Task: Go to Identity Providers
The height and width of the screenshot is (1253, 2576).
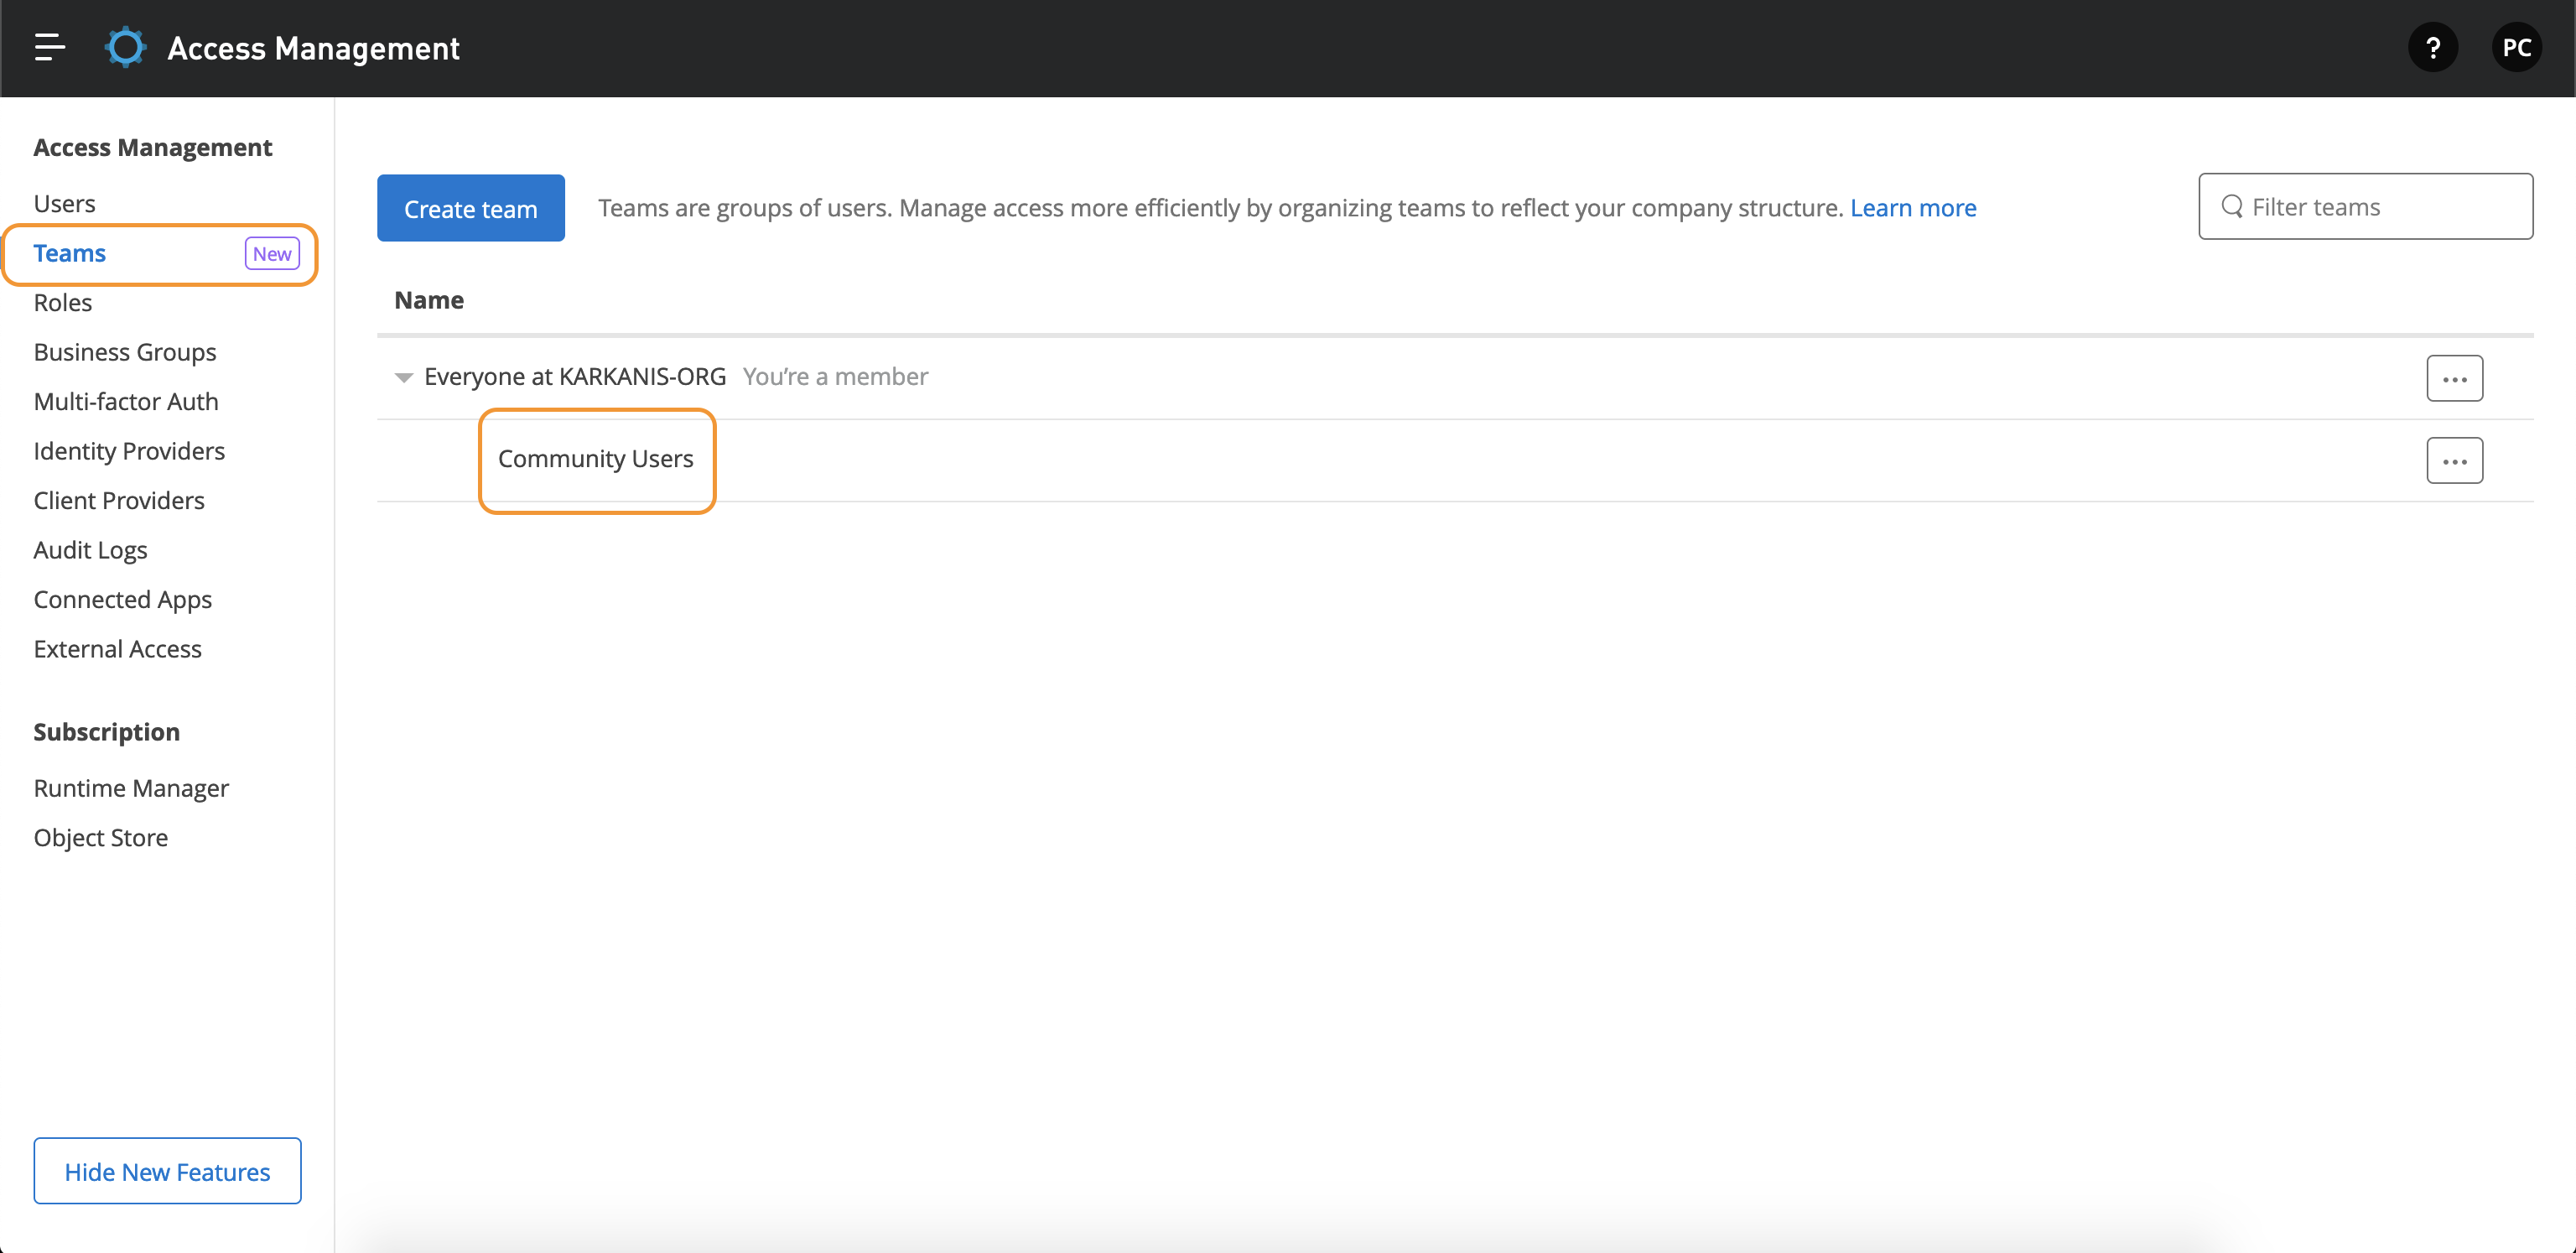Action: pyautogui.click(x=128, y=450)
